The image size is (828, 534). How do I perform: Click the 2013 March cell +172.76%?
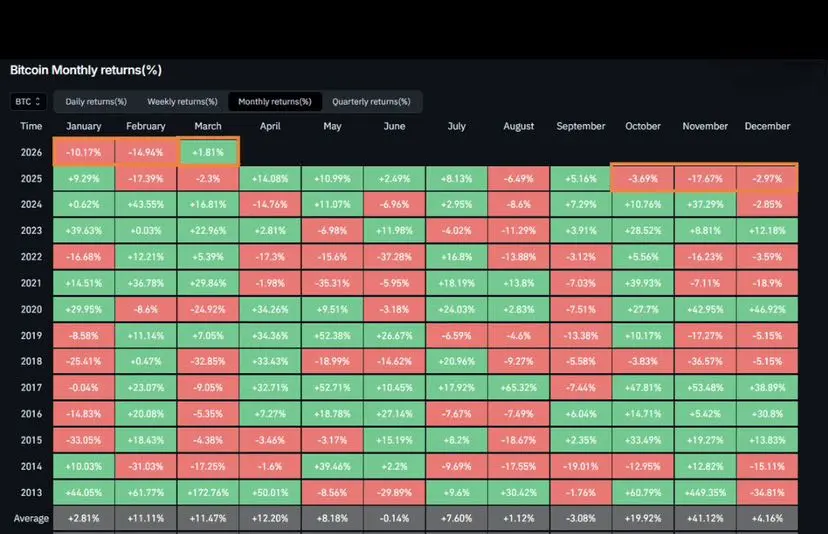(x=208, y=492)
